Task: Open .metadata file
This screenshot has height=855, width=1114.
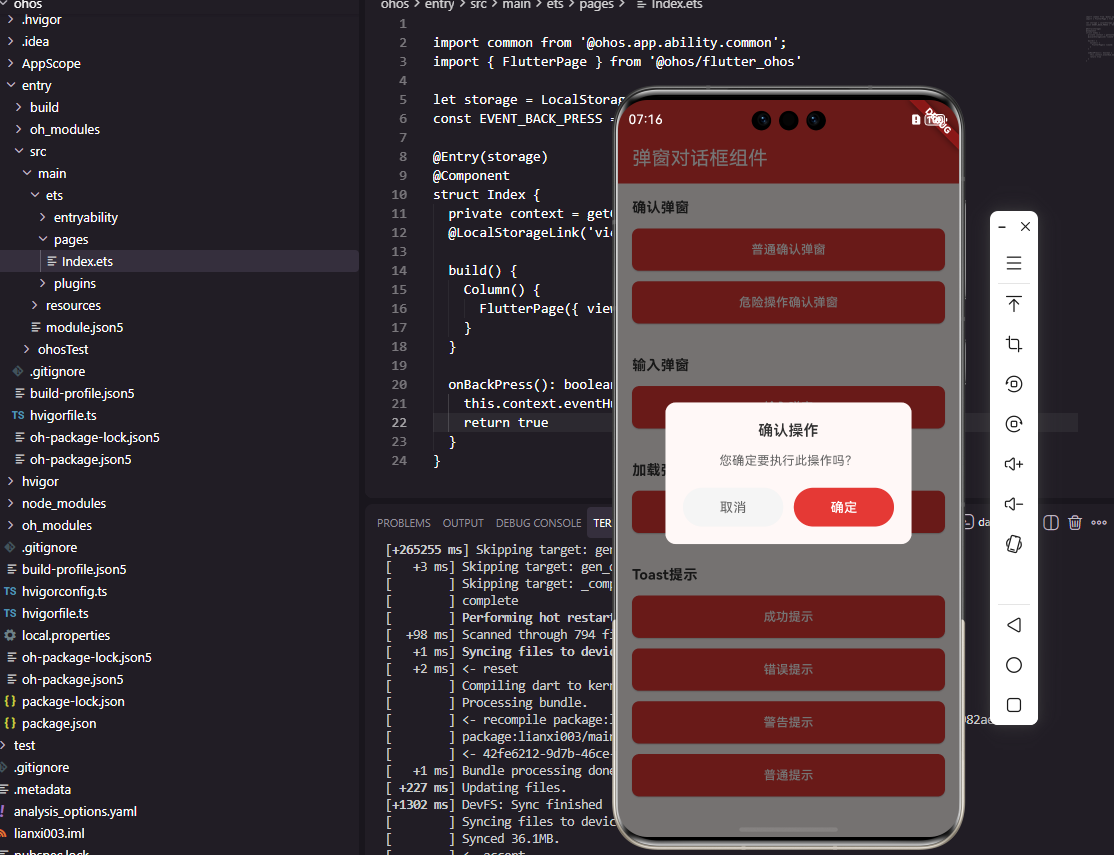Action: pyautogui.click(x=42, y=790)
